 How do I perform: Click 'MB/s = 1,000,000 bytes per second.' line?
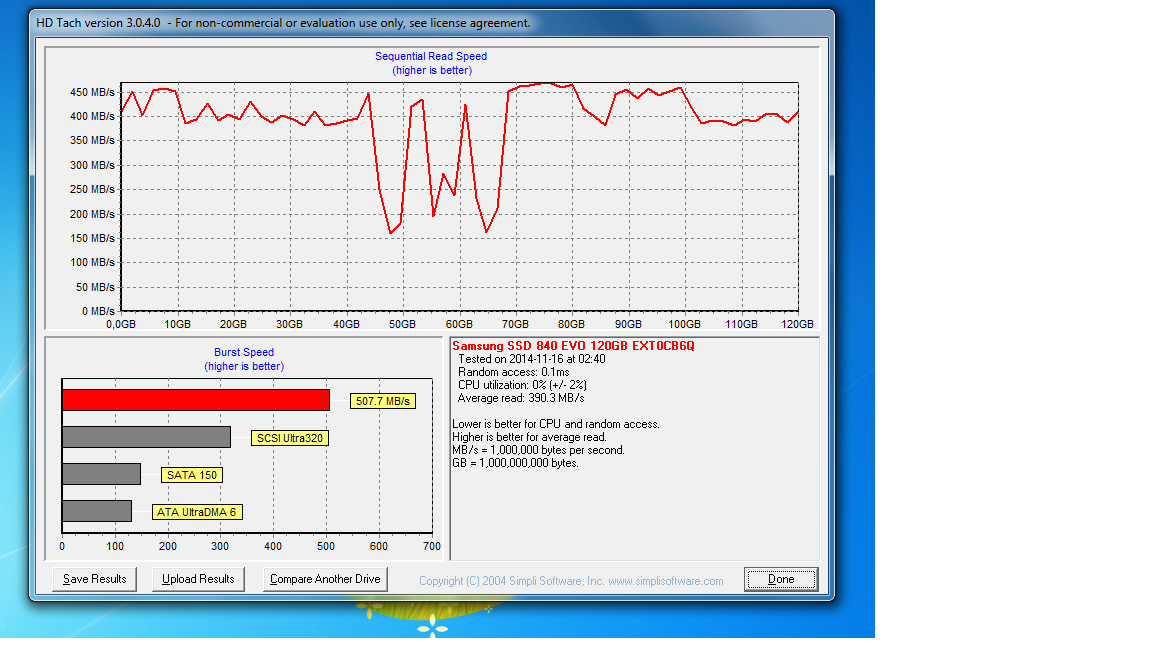(x=539, y=450)
